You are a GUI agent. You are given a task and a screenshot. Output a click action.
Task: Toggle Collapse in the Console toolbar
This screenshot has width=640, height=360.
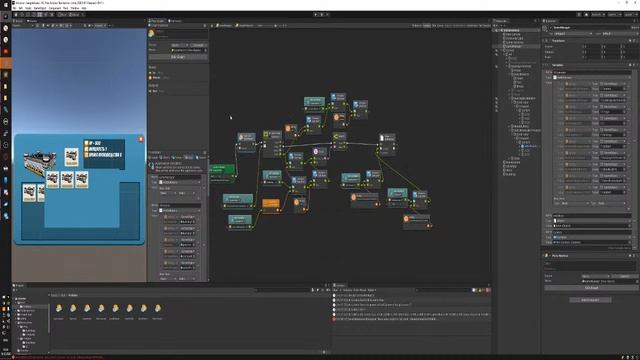[347, 290]
